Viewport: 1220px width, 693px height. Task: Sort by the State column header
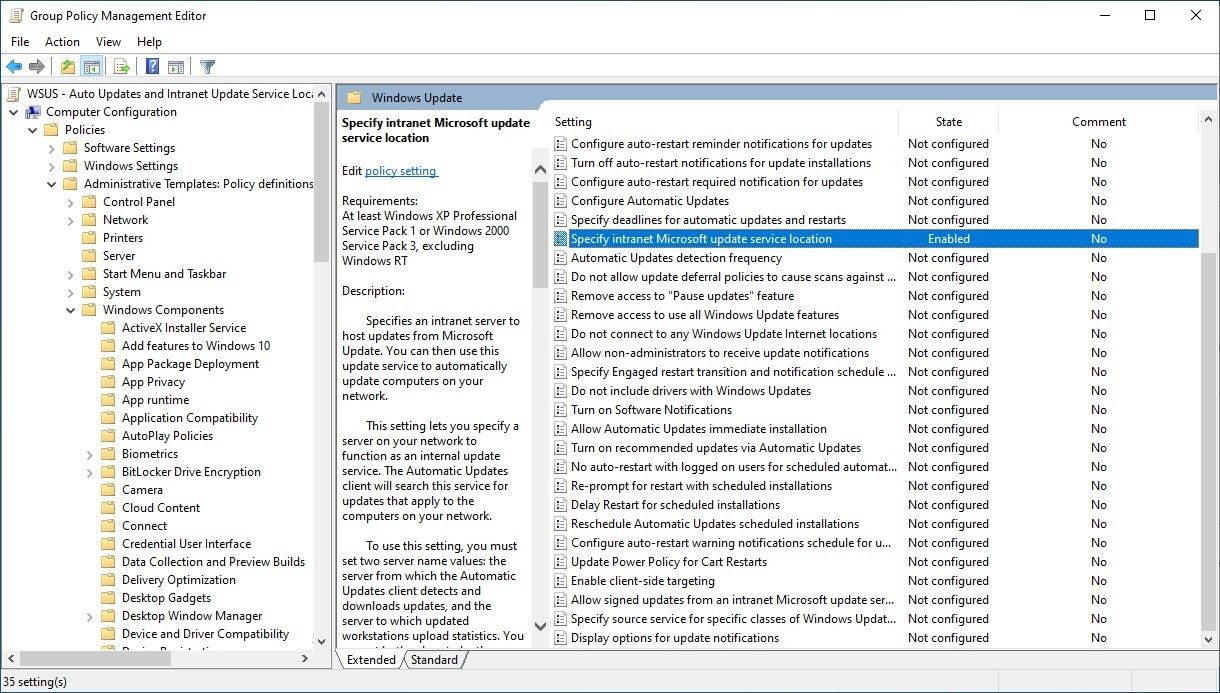click(948, 122)
